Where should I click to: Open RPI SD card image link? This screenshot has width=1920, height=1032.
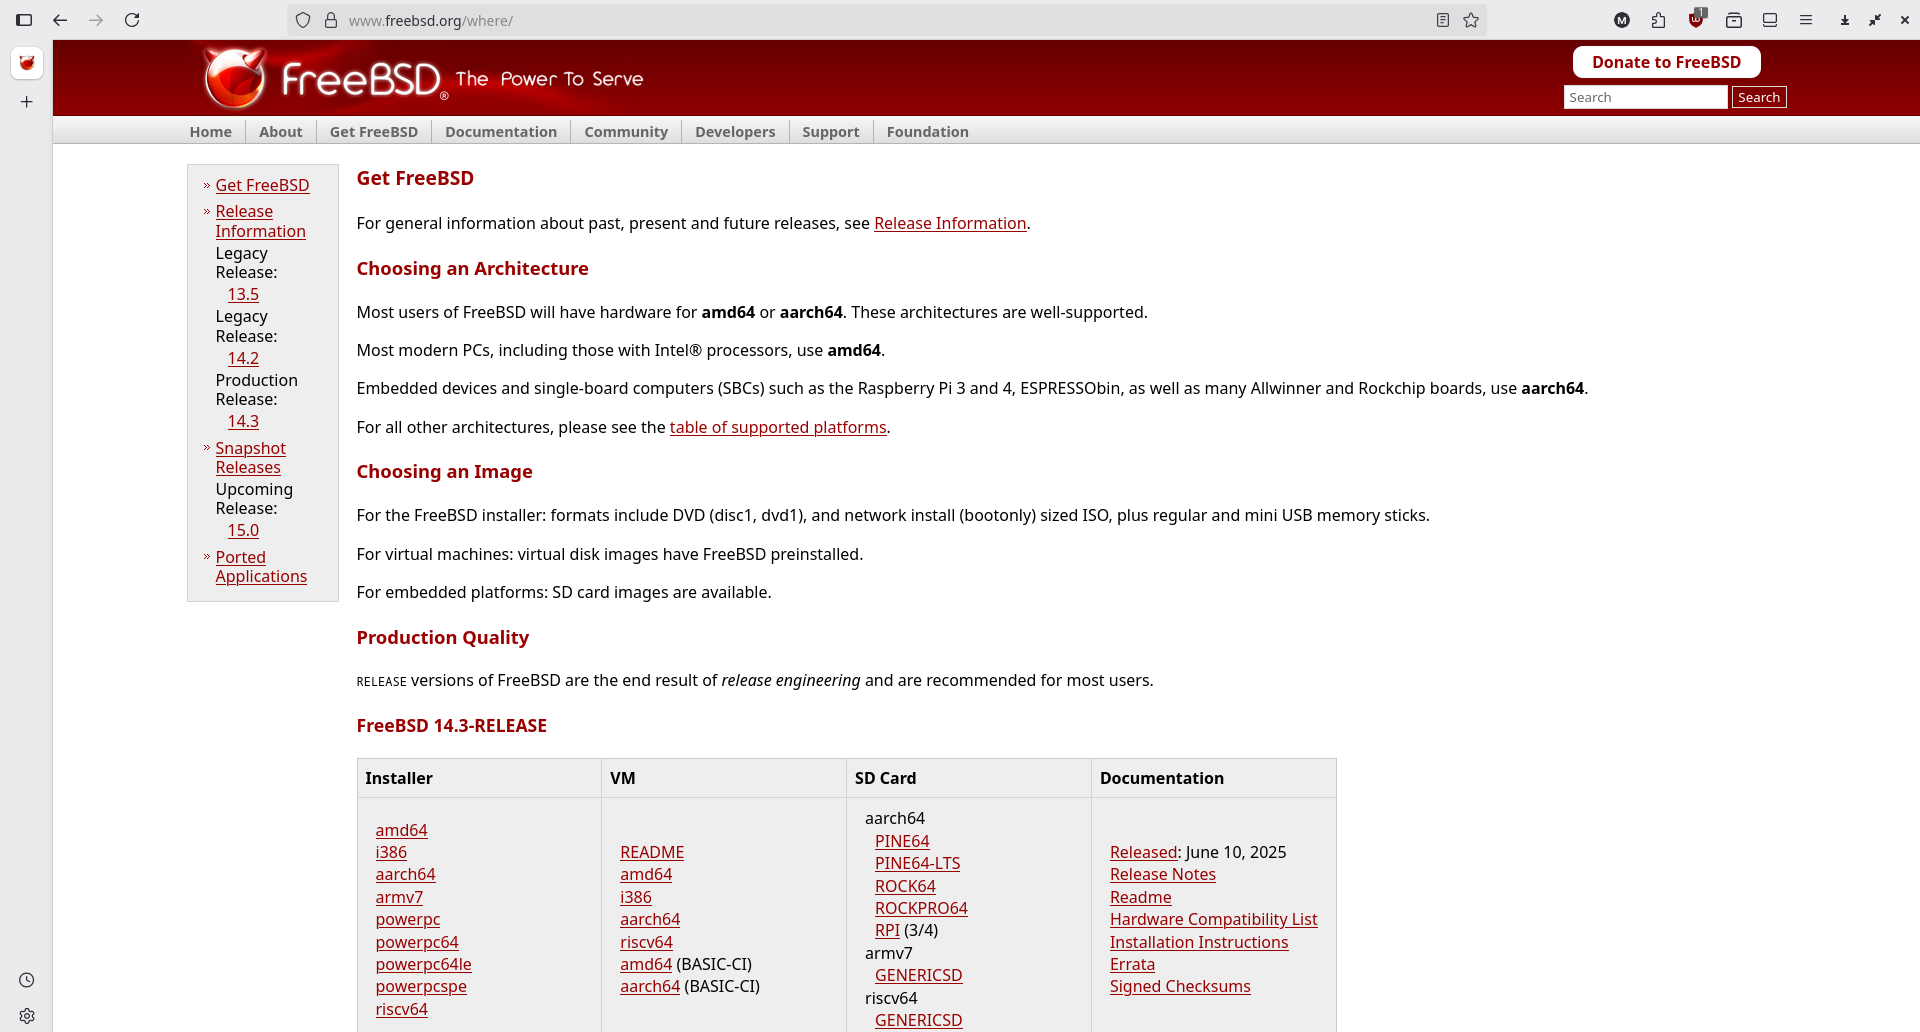(x=887, y=930)
